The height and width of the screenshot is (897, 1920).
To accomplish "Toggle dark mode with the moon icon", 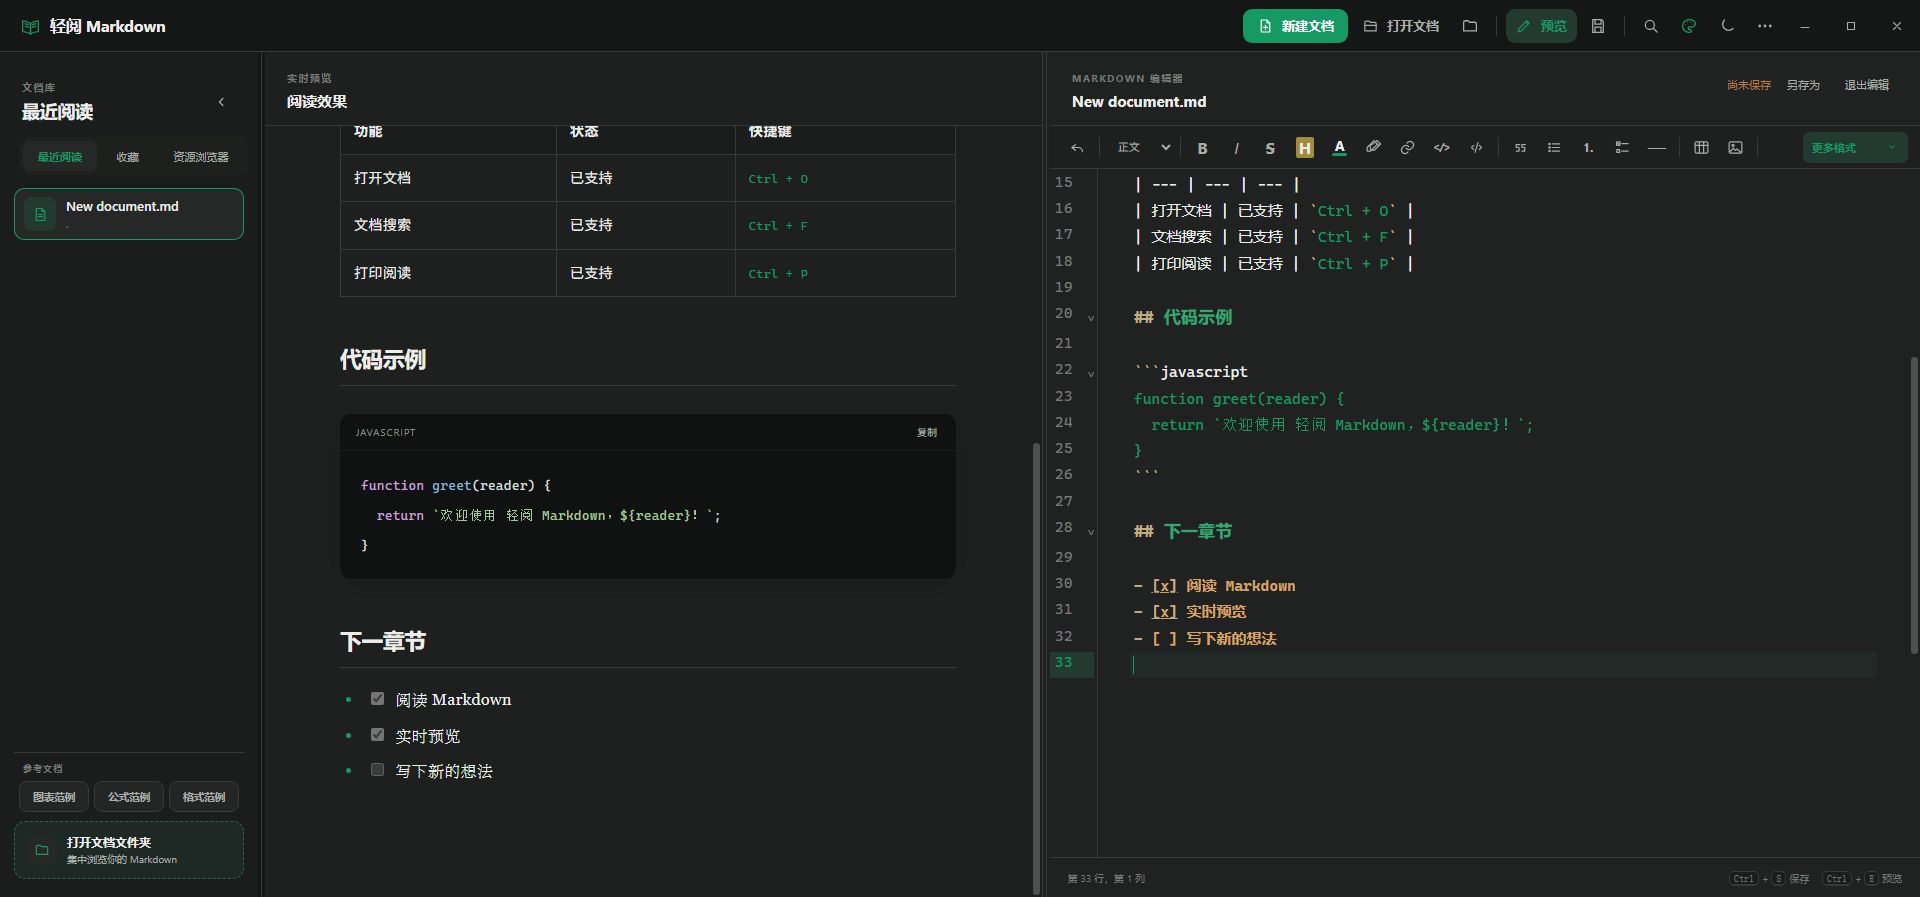I will (1727, 26).
